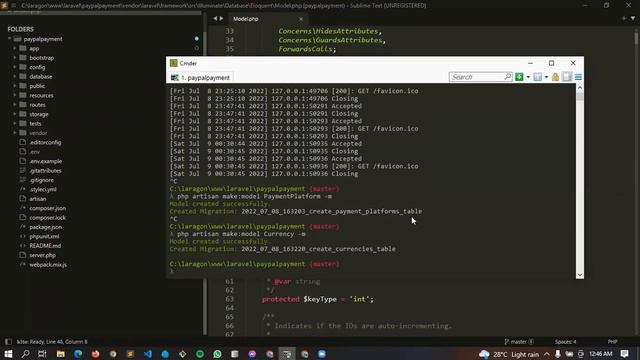Screen dimensions: 640x360
Task: Open package.json in sidebar
Action: [x=45, y=227]
